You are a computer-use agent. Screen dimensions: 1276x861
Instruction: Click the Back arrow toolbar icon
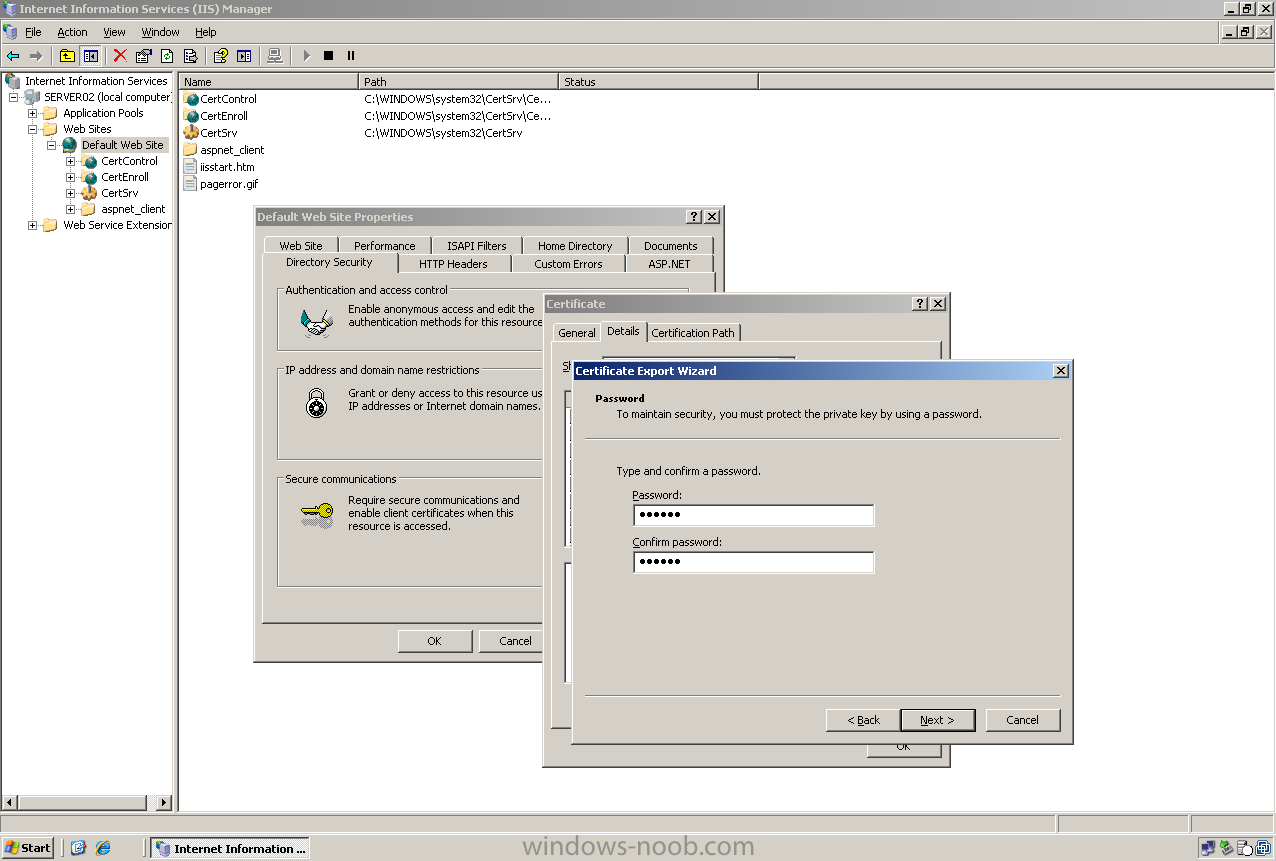13,56
